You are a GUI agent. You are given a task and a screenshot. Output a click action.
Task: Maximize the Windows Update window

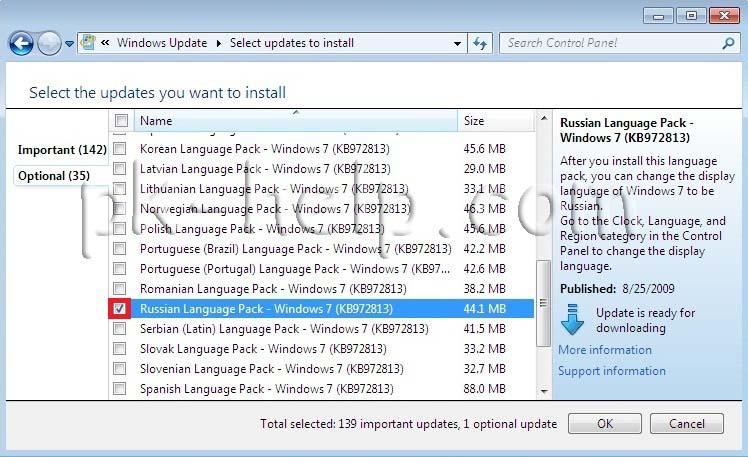click(691, 16)
